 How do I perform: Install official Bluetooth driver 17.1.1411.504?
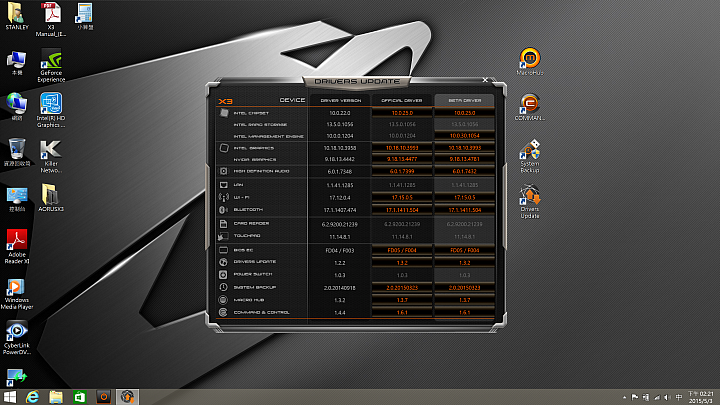402,210
